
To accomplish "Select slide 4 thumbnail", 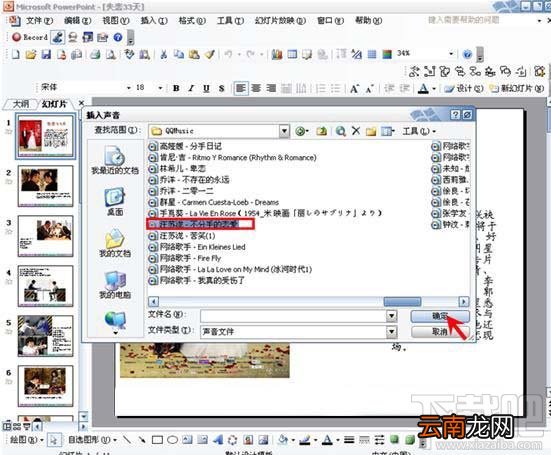I will click(x=45, y=286).
